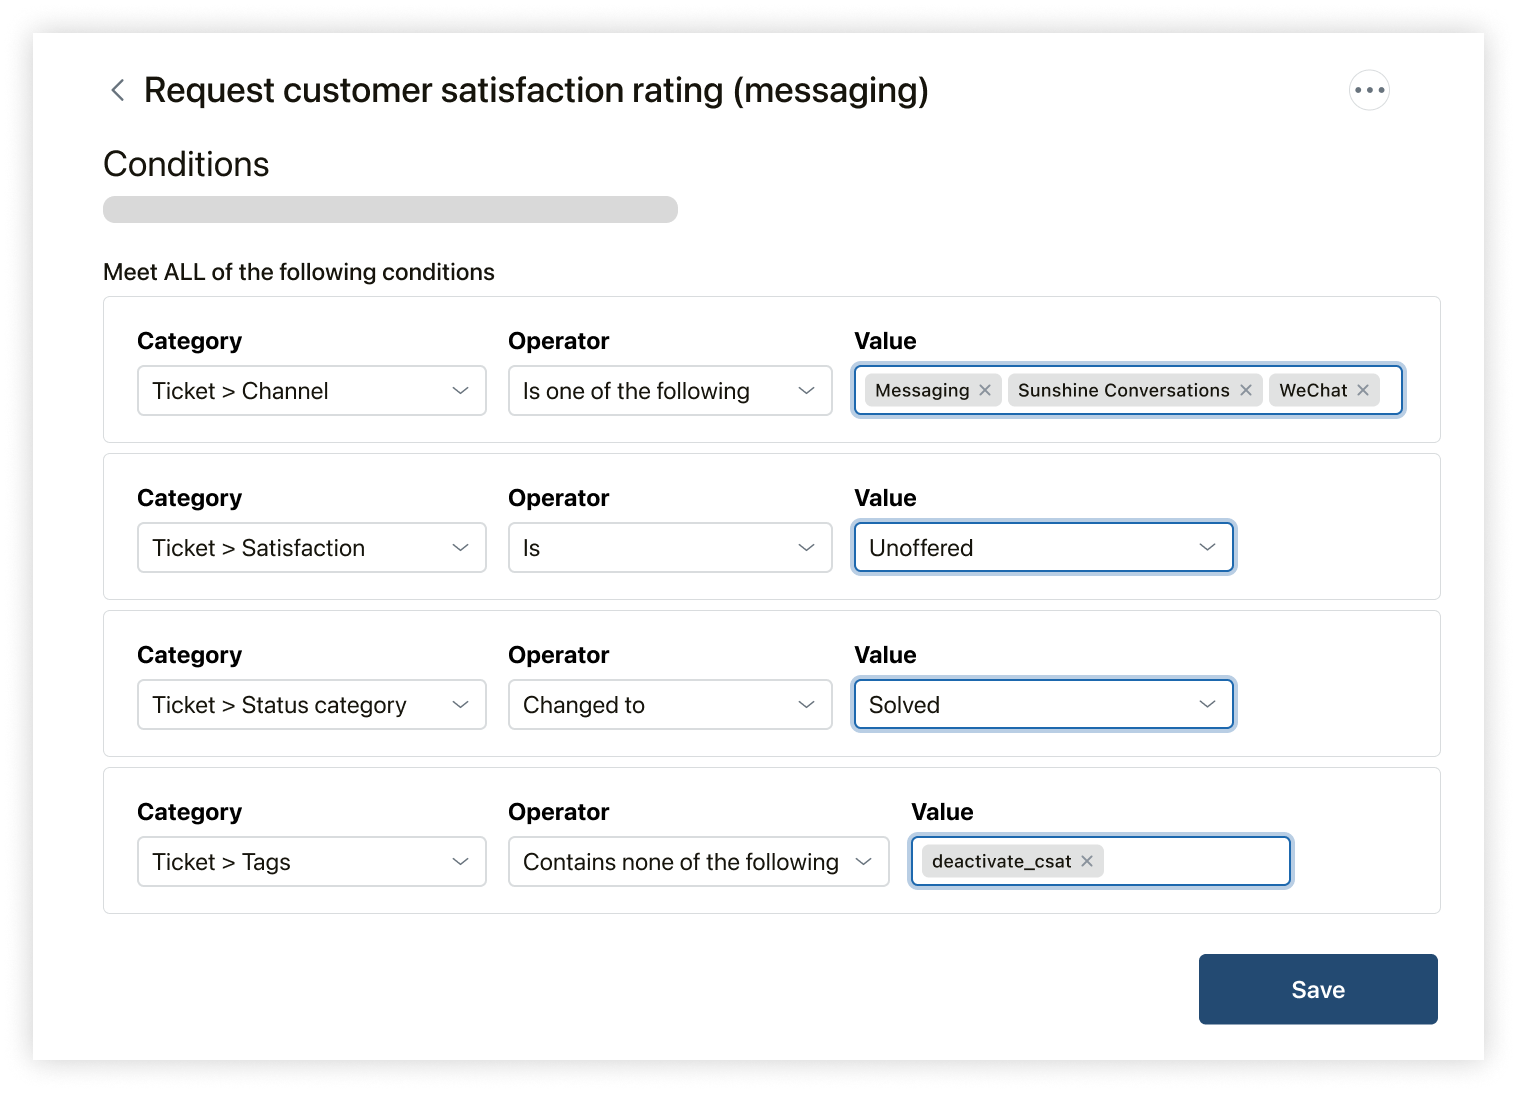Open the Solved value dropdown
Viewport: 1517px width, 1093px height.
(x=1043, y=705)
